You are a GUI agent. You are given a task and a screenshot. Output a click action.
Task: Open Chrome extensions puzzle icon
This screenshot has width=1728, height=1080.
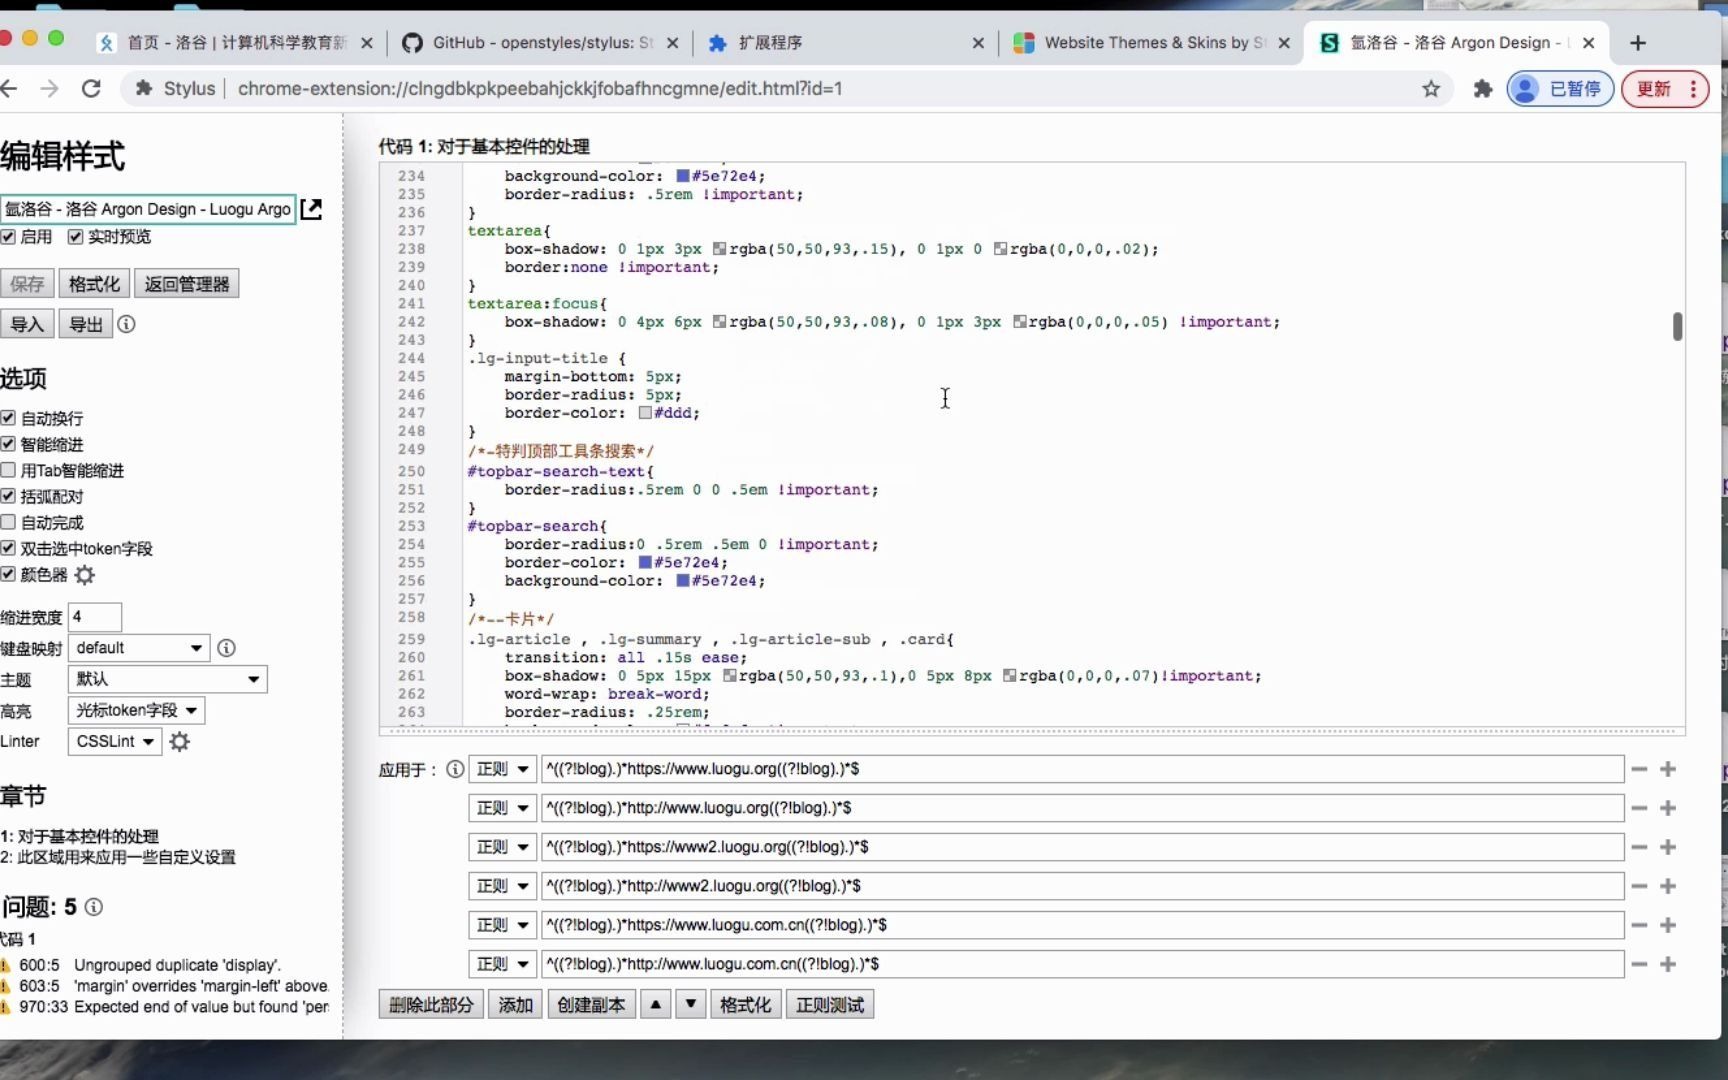(1483, 89)
